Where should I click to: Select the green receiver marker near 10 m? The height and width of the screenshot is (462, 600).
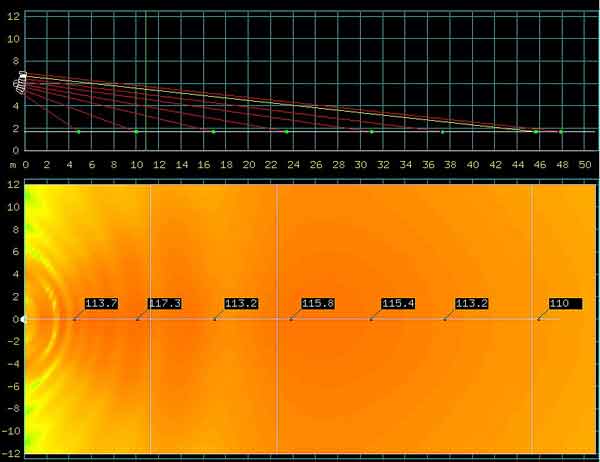(x=136, y=132)
